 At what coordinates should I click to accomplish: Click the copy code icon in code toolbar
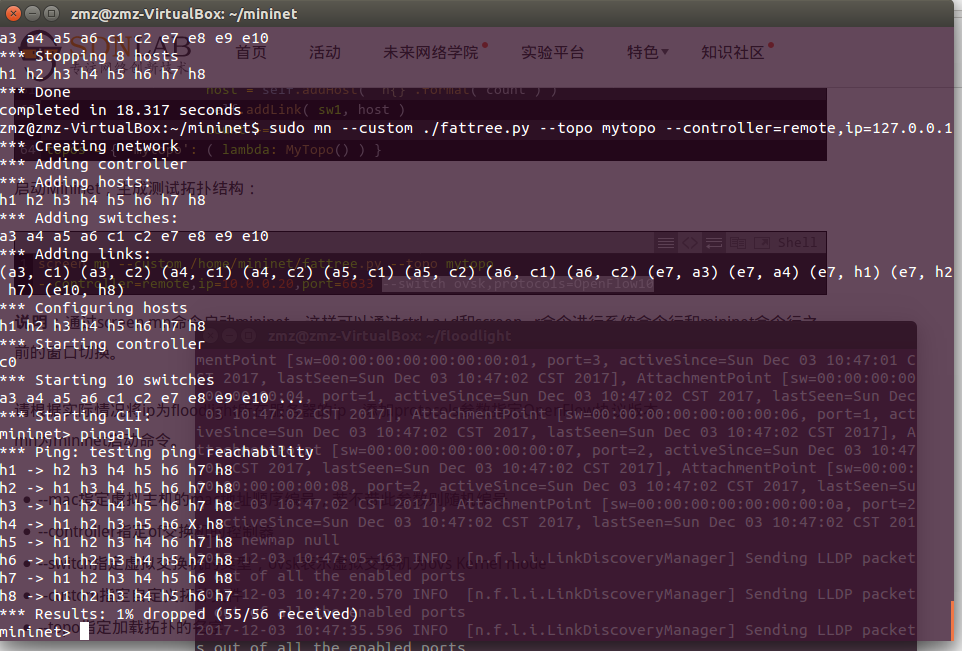737,243
